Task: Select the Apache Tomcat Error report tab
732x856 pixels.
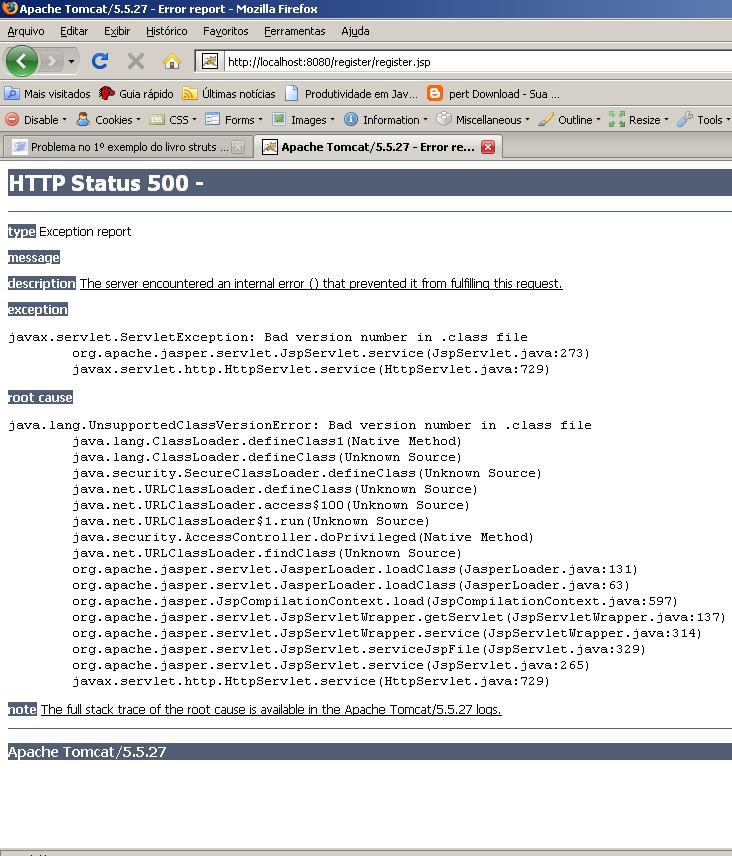Action: [x=378, y=147]
